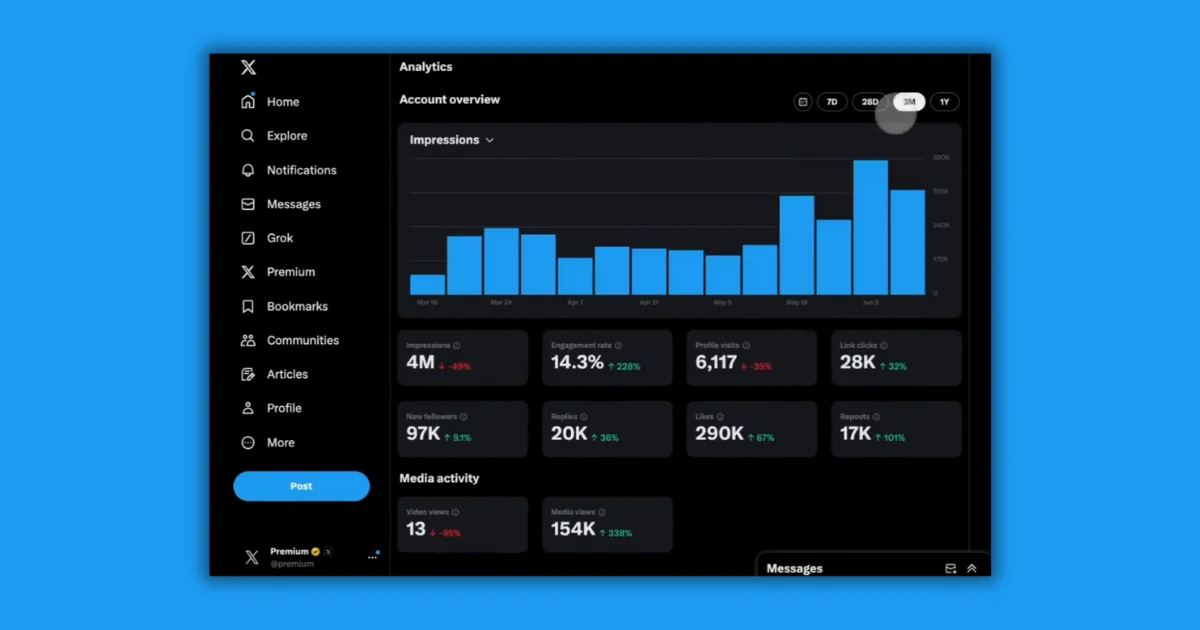1200x630 pixels.
Task: Click the 4M impressions value
Action: point(420,363)
